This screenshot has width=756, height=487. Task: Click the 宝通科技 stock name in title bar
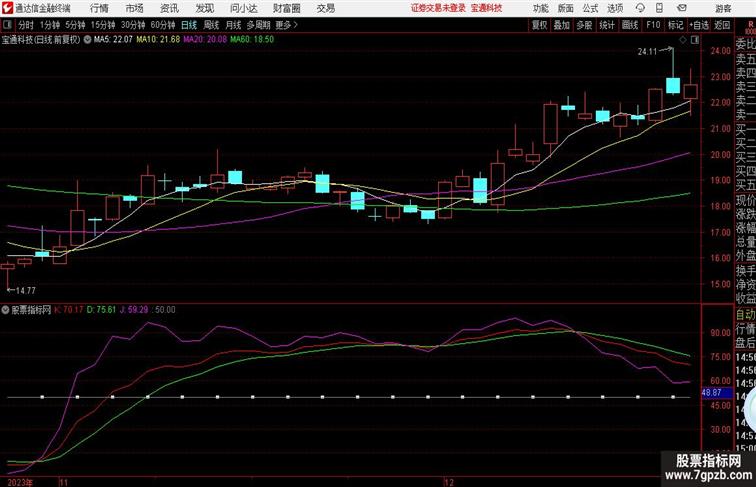pyautogui.click(x=486, y=8)
